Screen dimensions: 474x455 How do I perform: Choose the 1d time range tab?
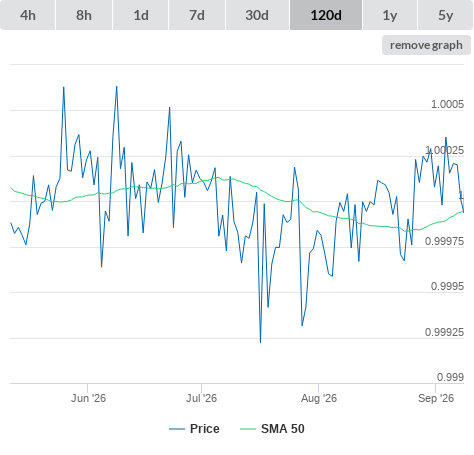coord(141,15)
